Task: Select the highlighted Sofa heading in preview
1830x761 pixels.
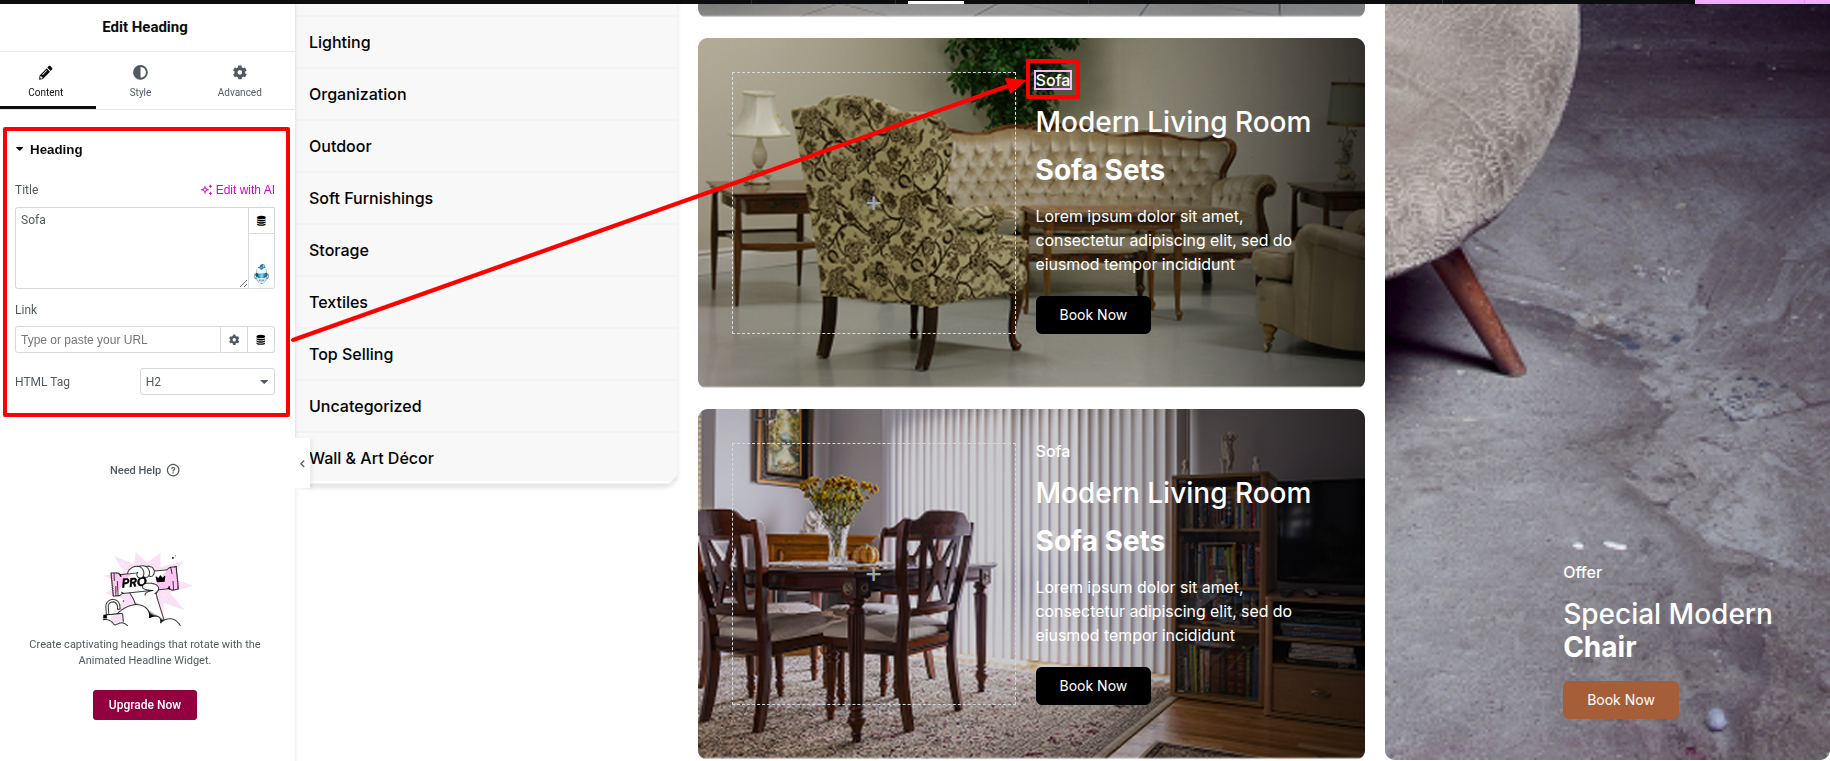Action: pyautogui.click(x=1052, y=80)
